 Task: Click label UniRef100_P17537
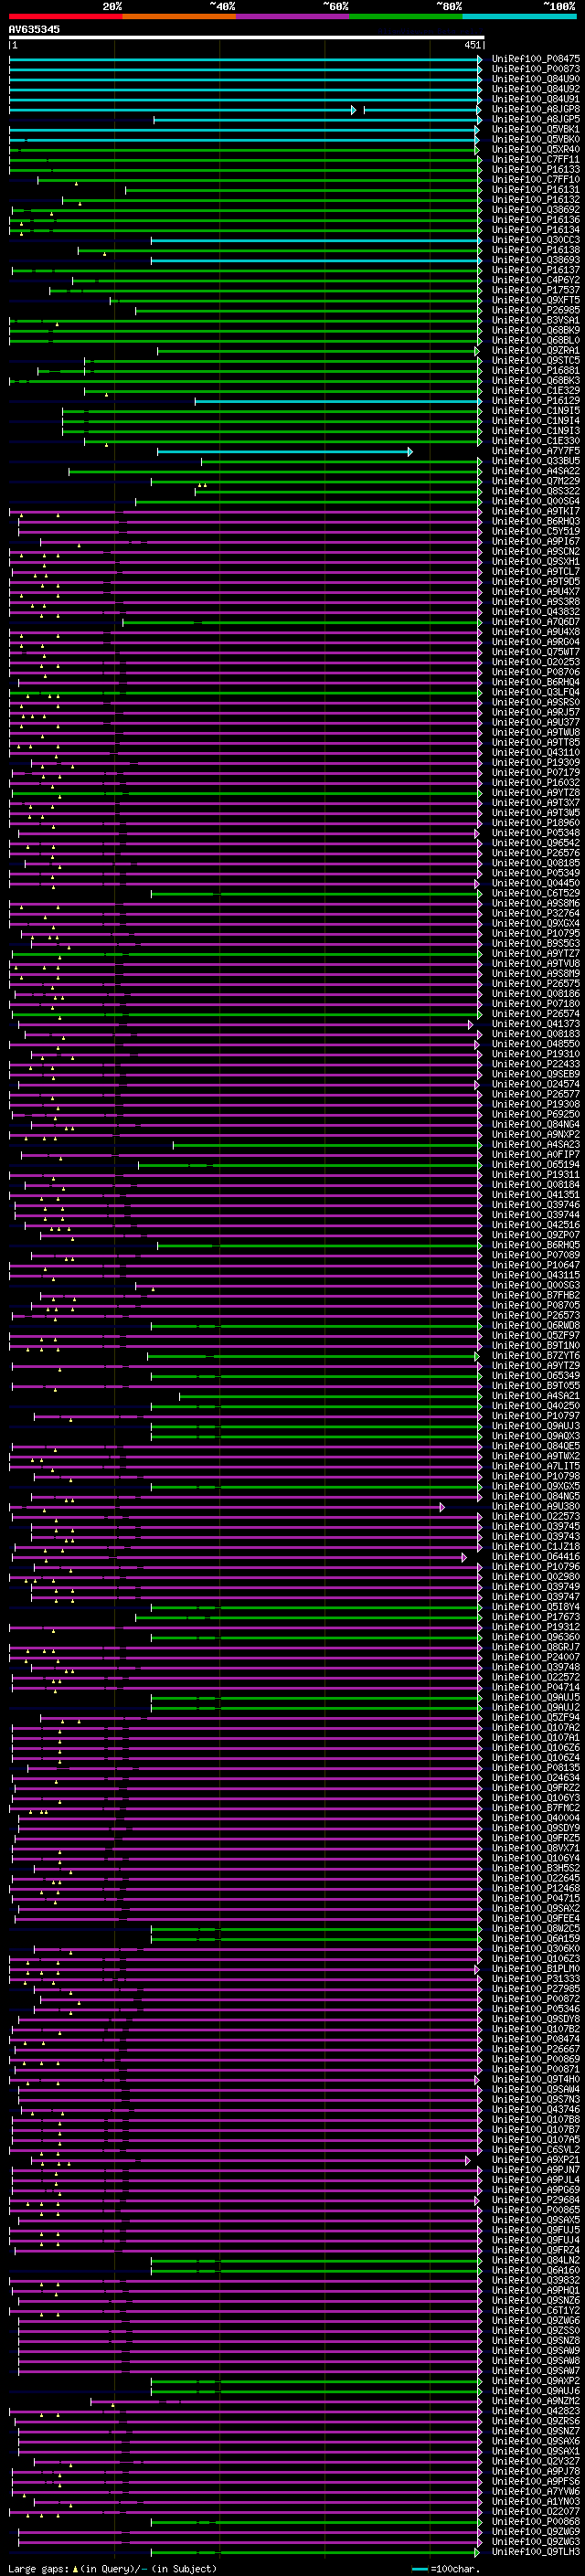[x=536, y=290]
